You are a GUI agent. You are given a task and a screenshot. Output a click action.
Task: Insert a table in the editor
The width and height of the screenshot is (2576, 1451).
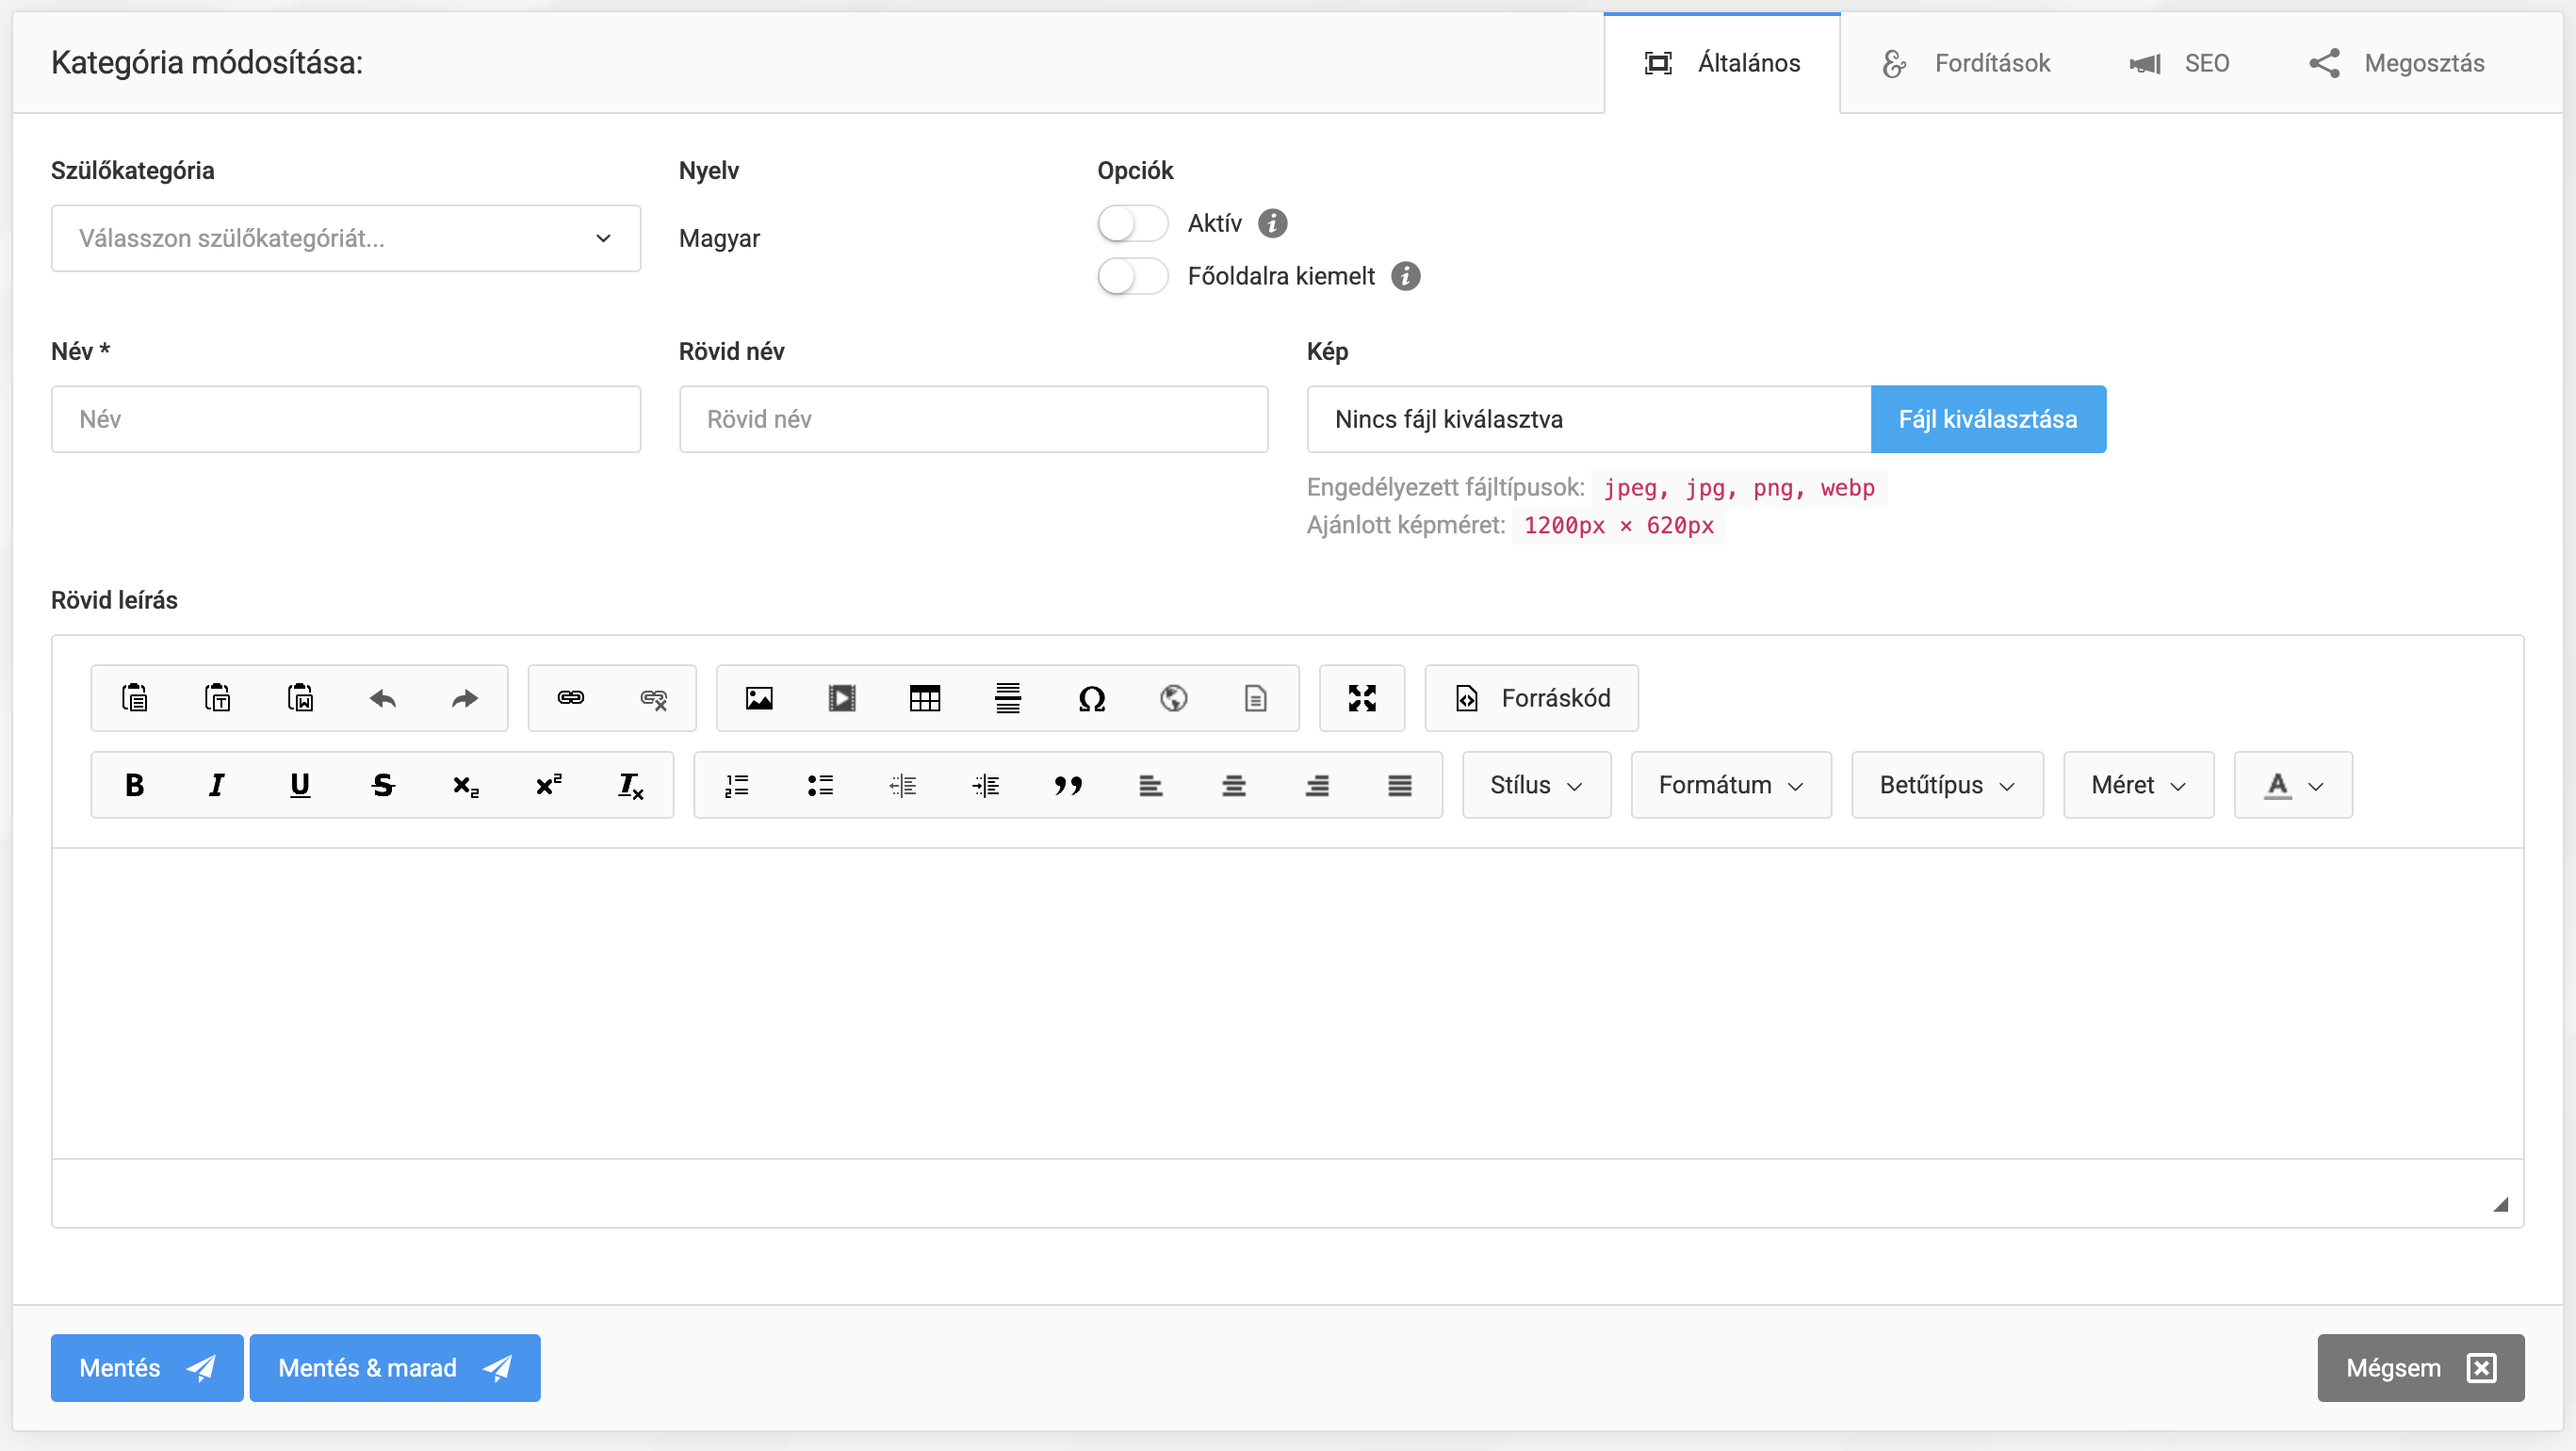click(924, 698)
